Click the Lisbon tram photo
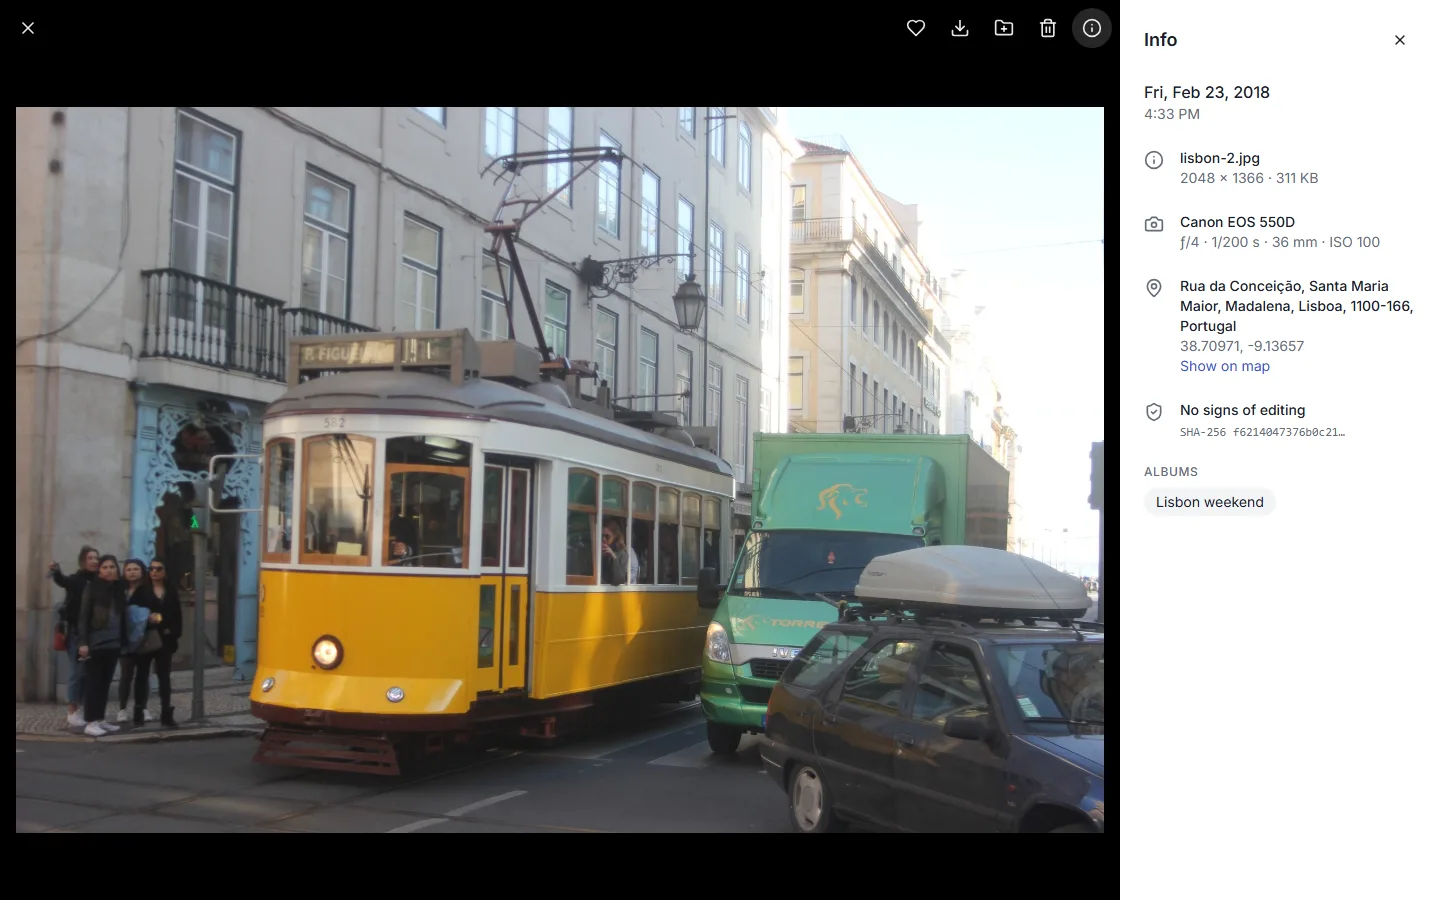This screenshot has height=900, width=1440. [560, 470]
